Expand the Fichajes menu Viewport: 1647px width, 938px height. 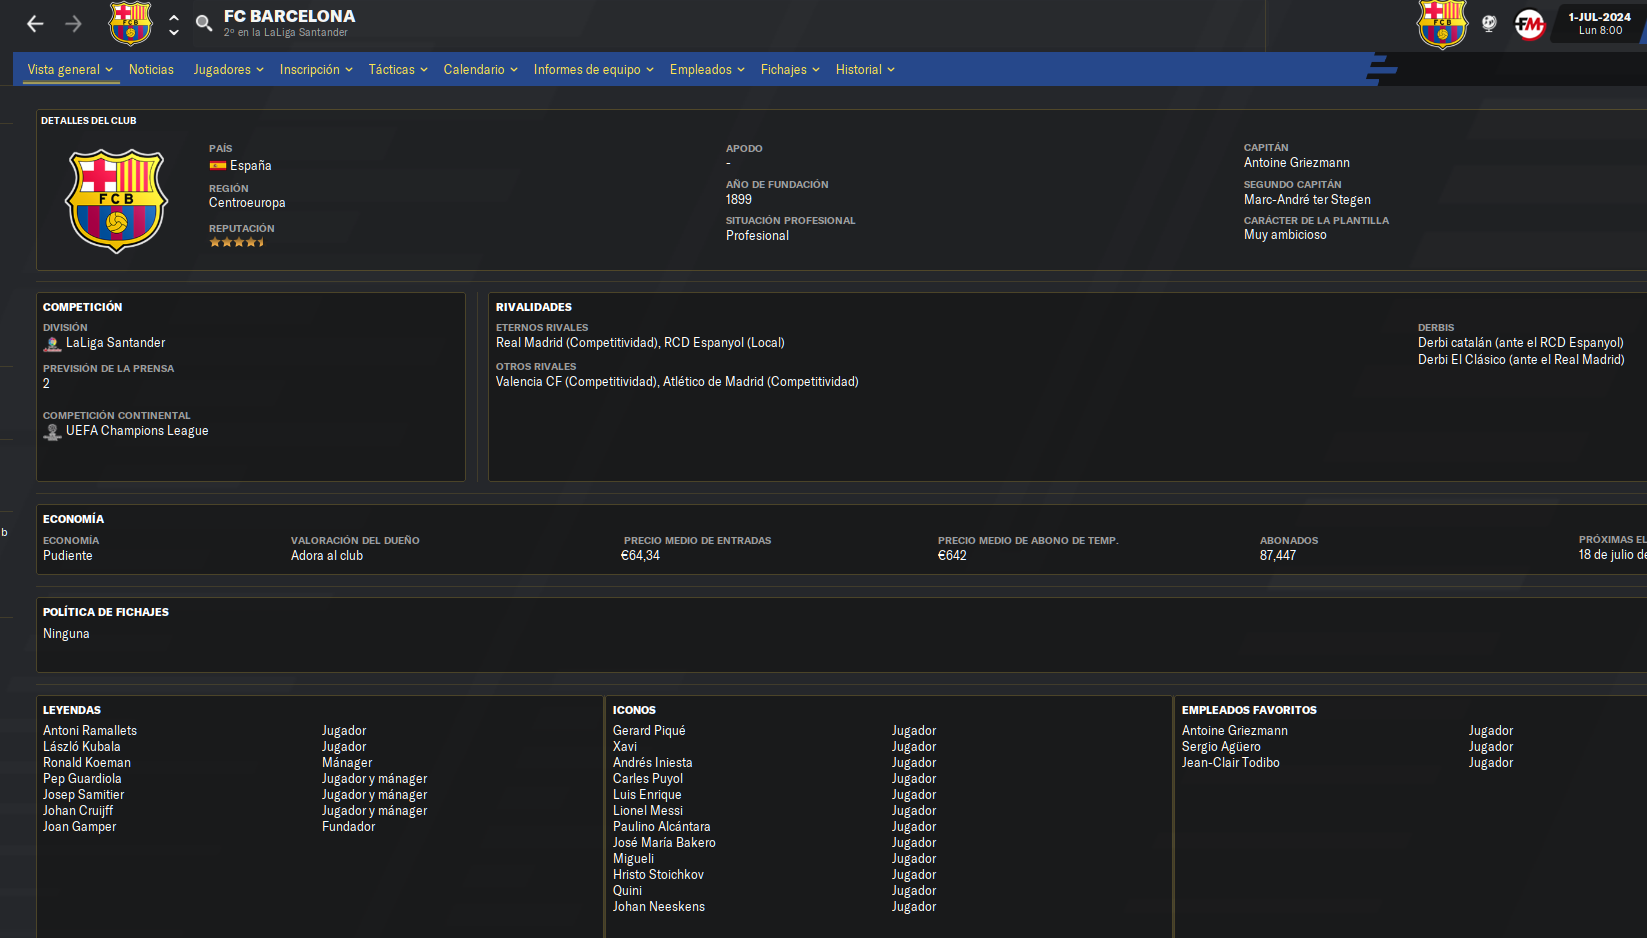[x=790, y=69]
